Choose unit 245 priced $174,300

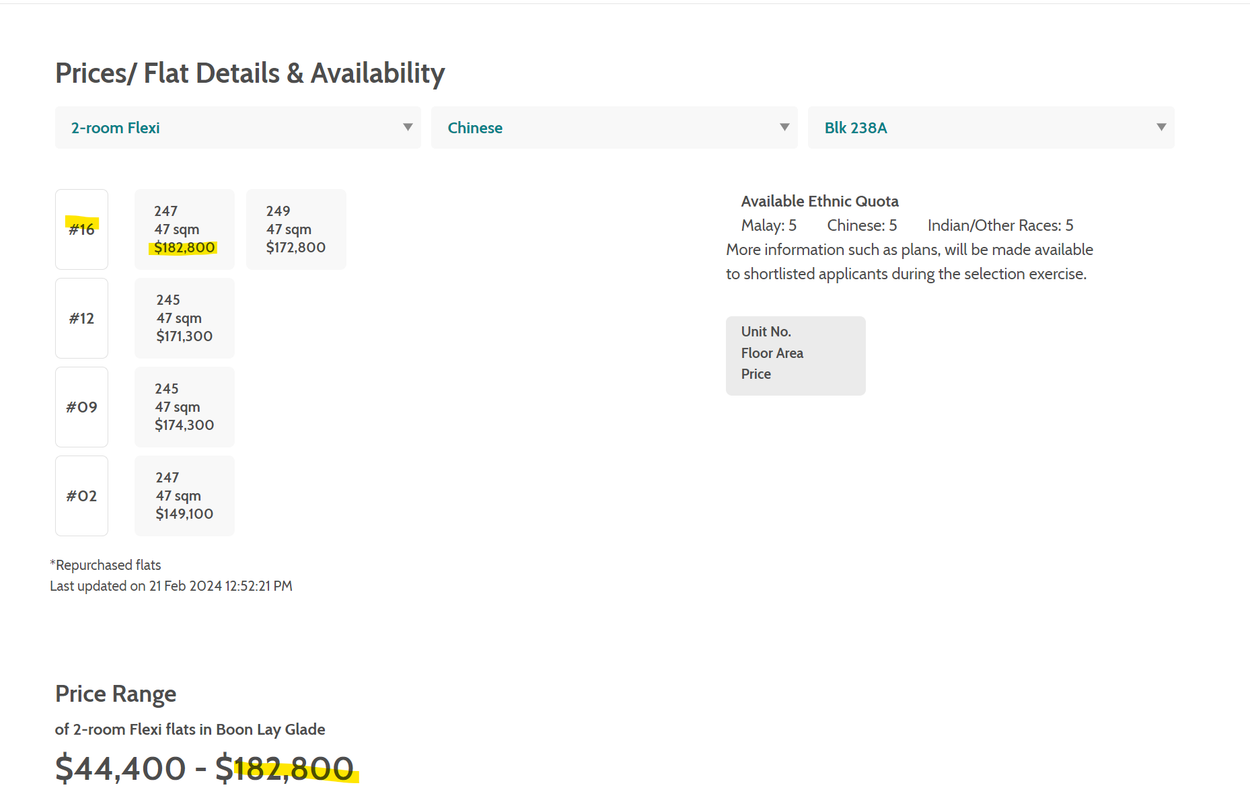point(185,407)
